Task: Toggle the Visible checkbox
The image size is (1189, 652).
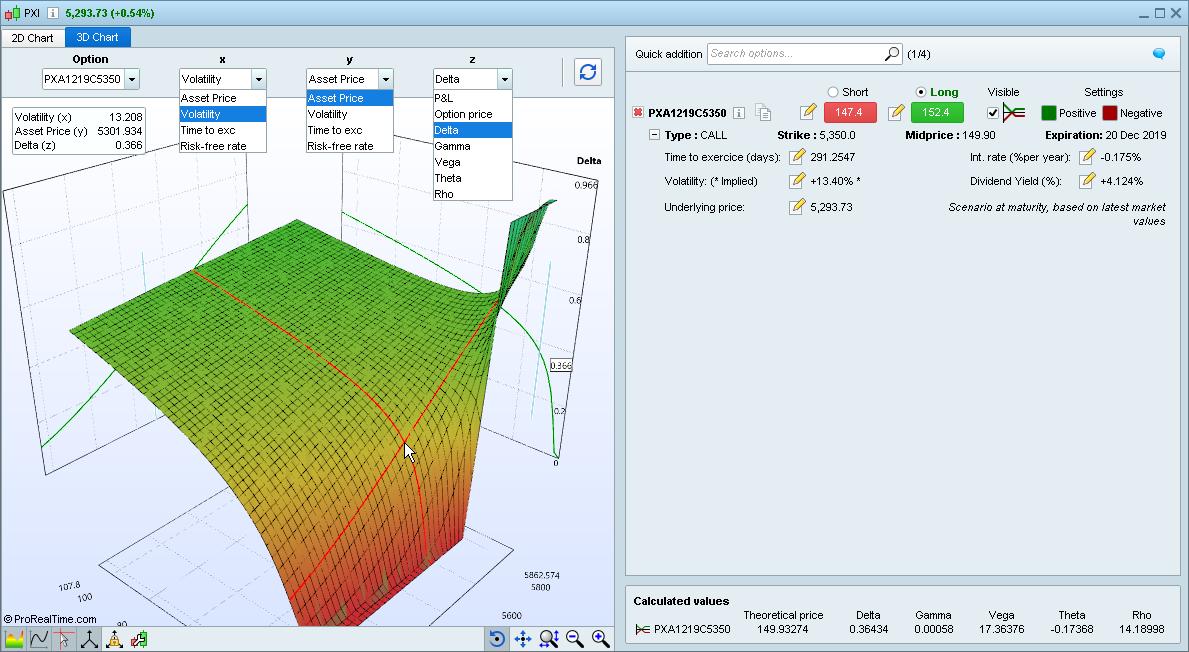Action: point(993,113)
